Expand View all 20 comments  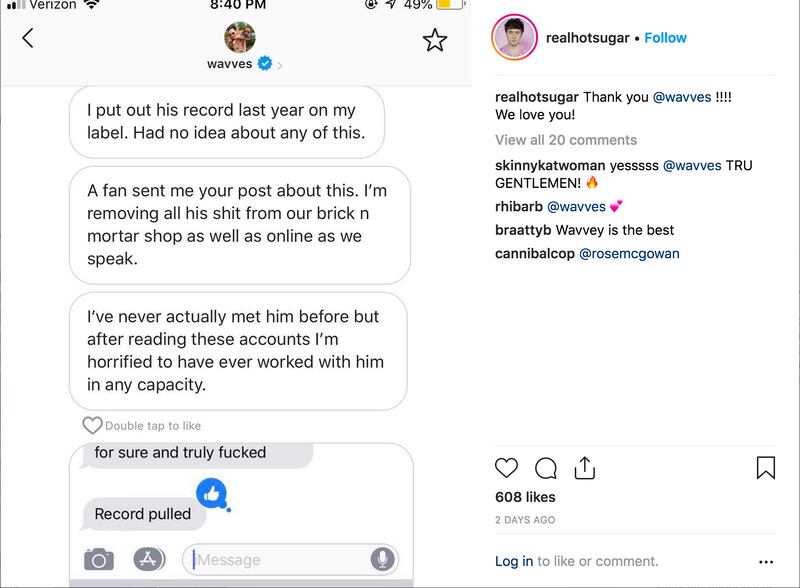[x=565, y=140]
